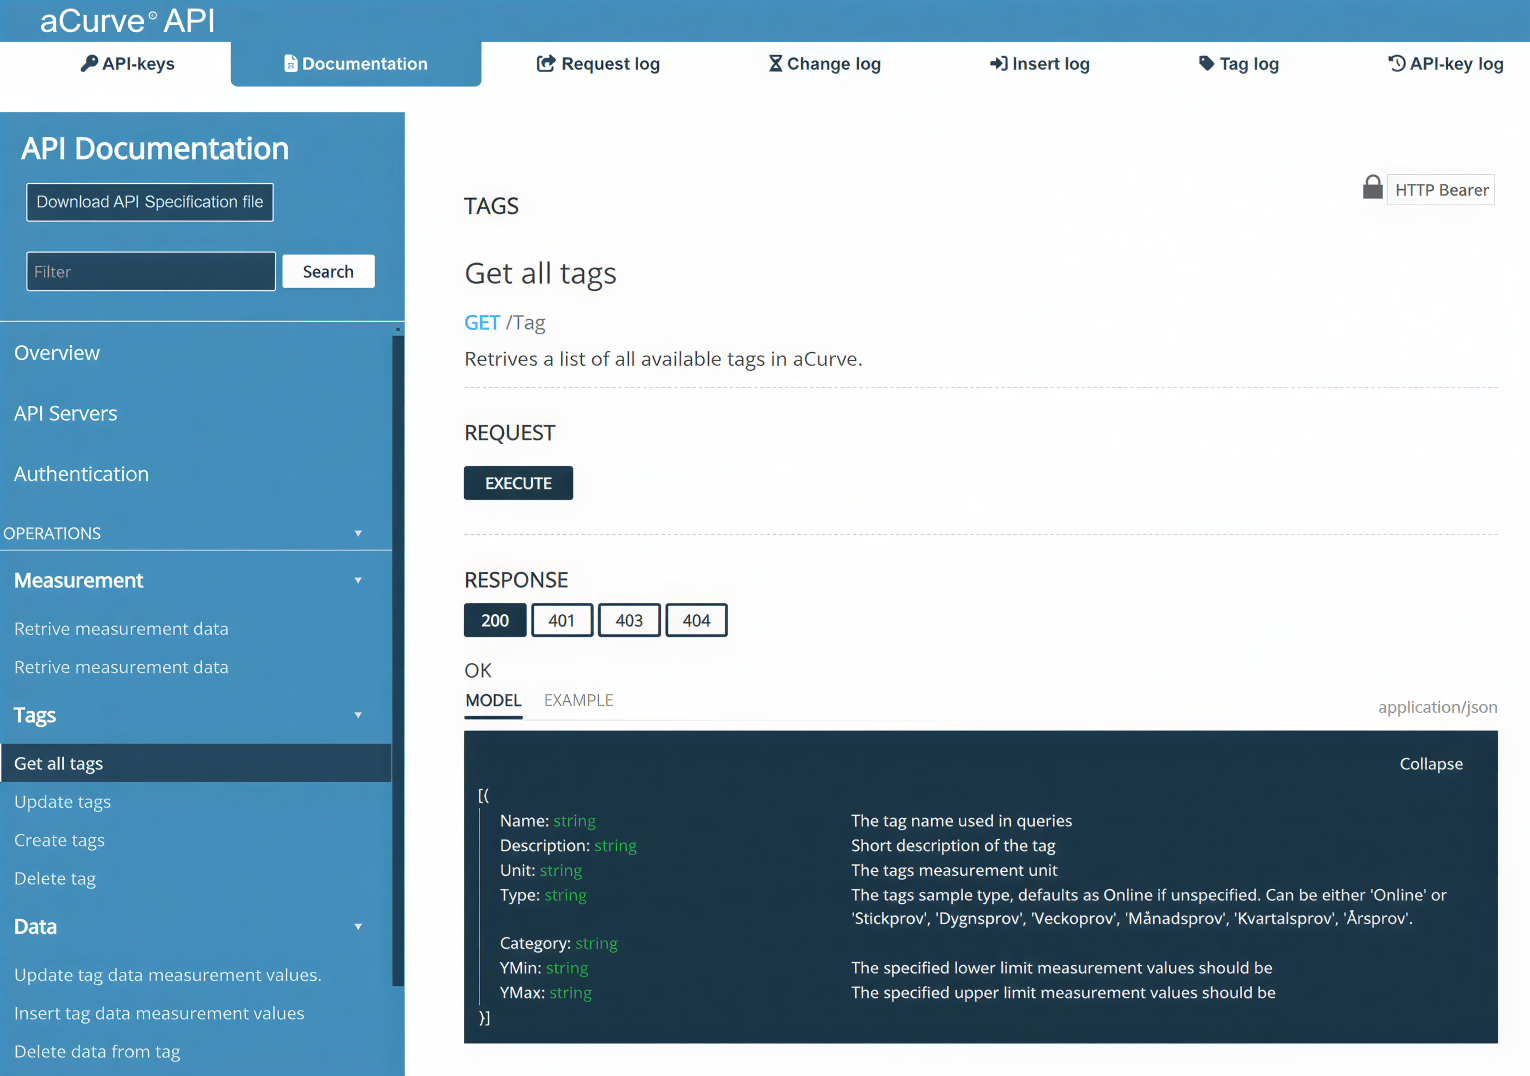
Task: Collapse the Measurement group arrow
Action: (358, 581)
